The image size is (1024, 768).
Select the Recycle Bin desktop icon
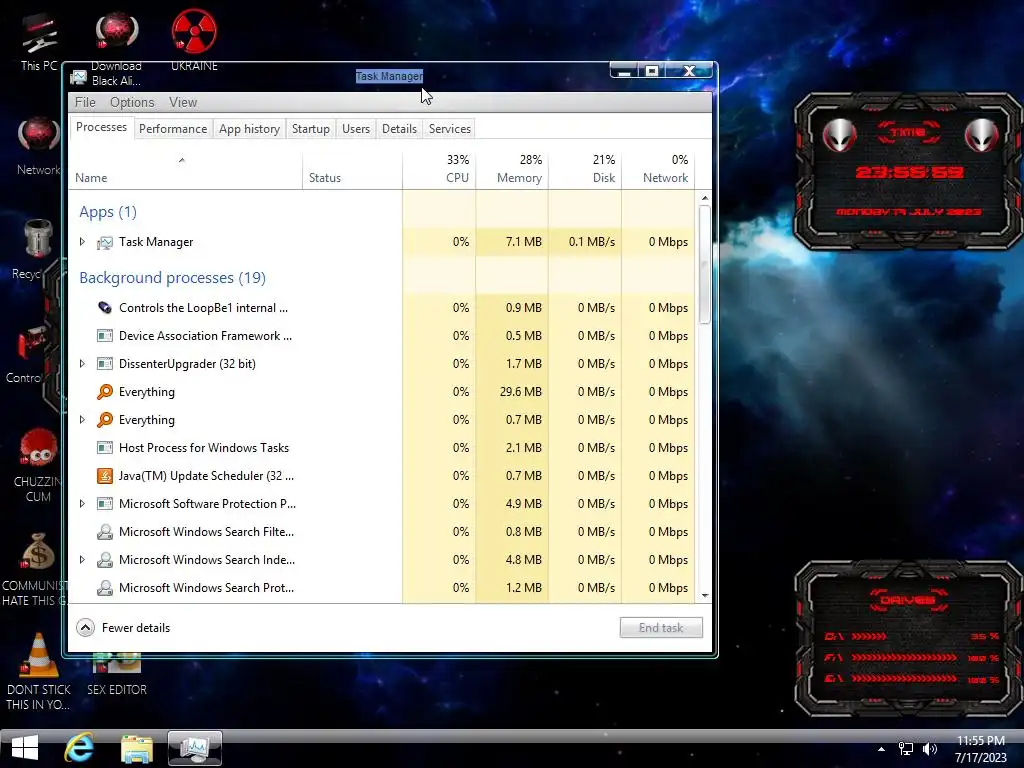pos(37,249)
